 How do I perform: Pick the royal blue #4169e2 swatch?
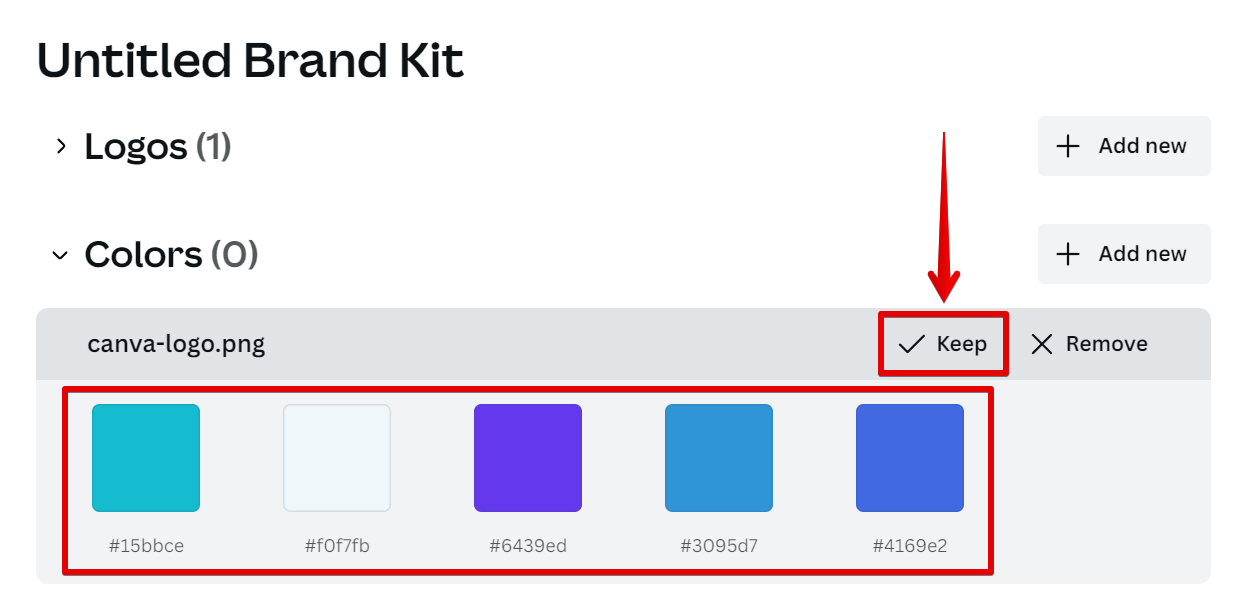coord(910,458)
